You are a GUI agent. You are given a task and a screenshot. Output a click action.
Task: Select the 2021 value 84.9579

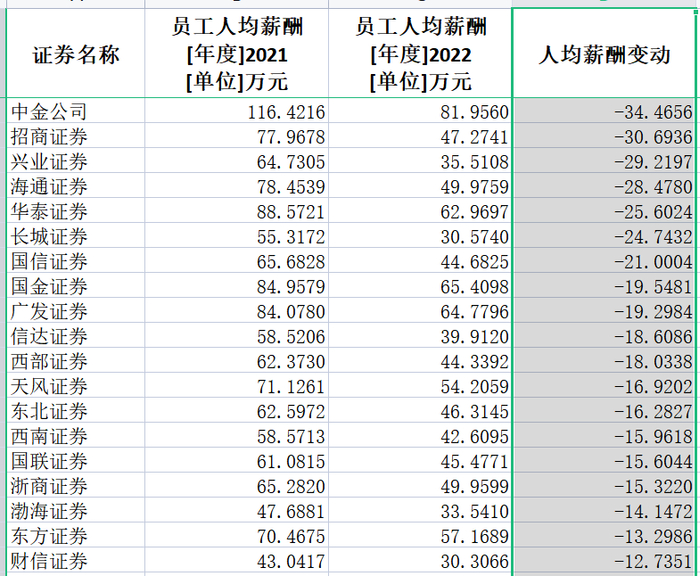237,285
